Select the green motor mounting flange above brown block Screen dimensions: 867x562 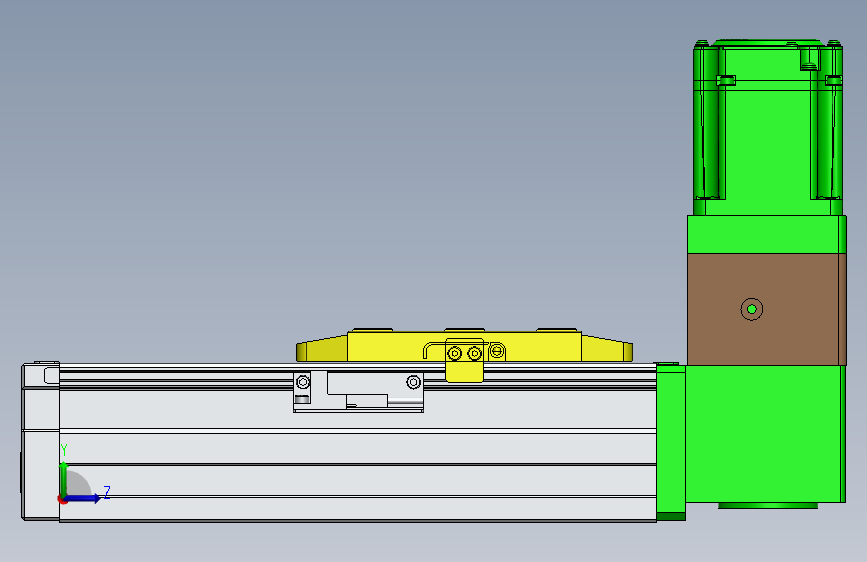coord(766,235)
